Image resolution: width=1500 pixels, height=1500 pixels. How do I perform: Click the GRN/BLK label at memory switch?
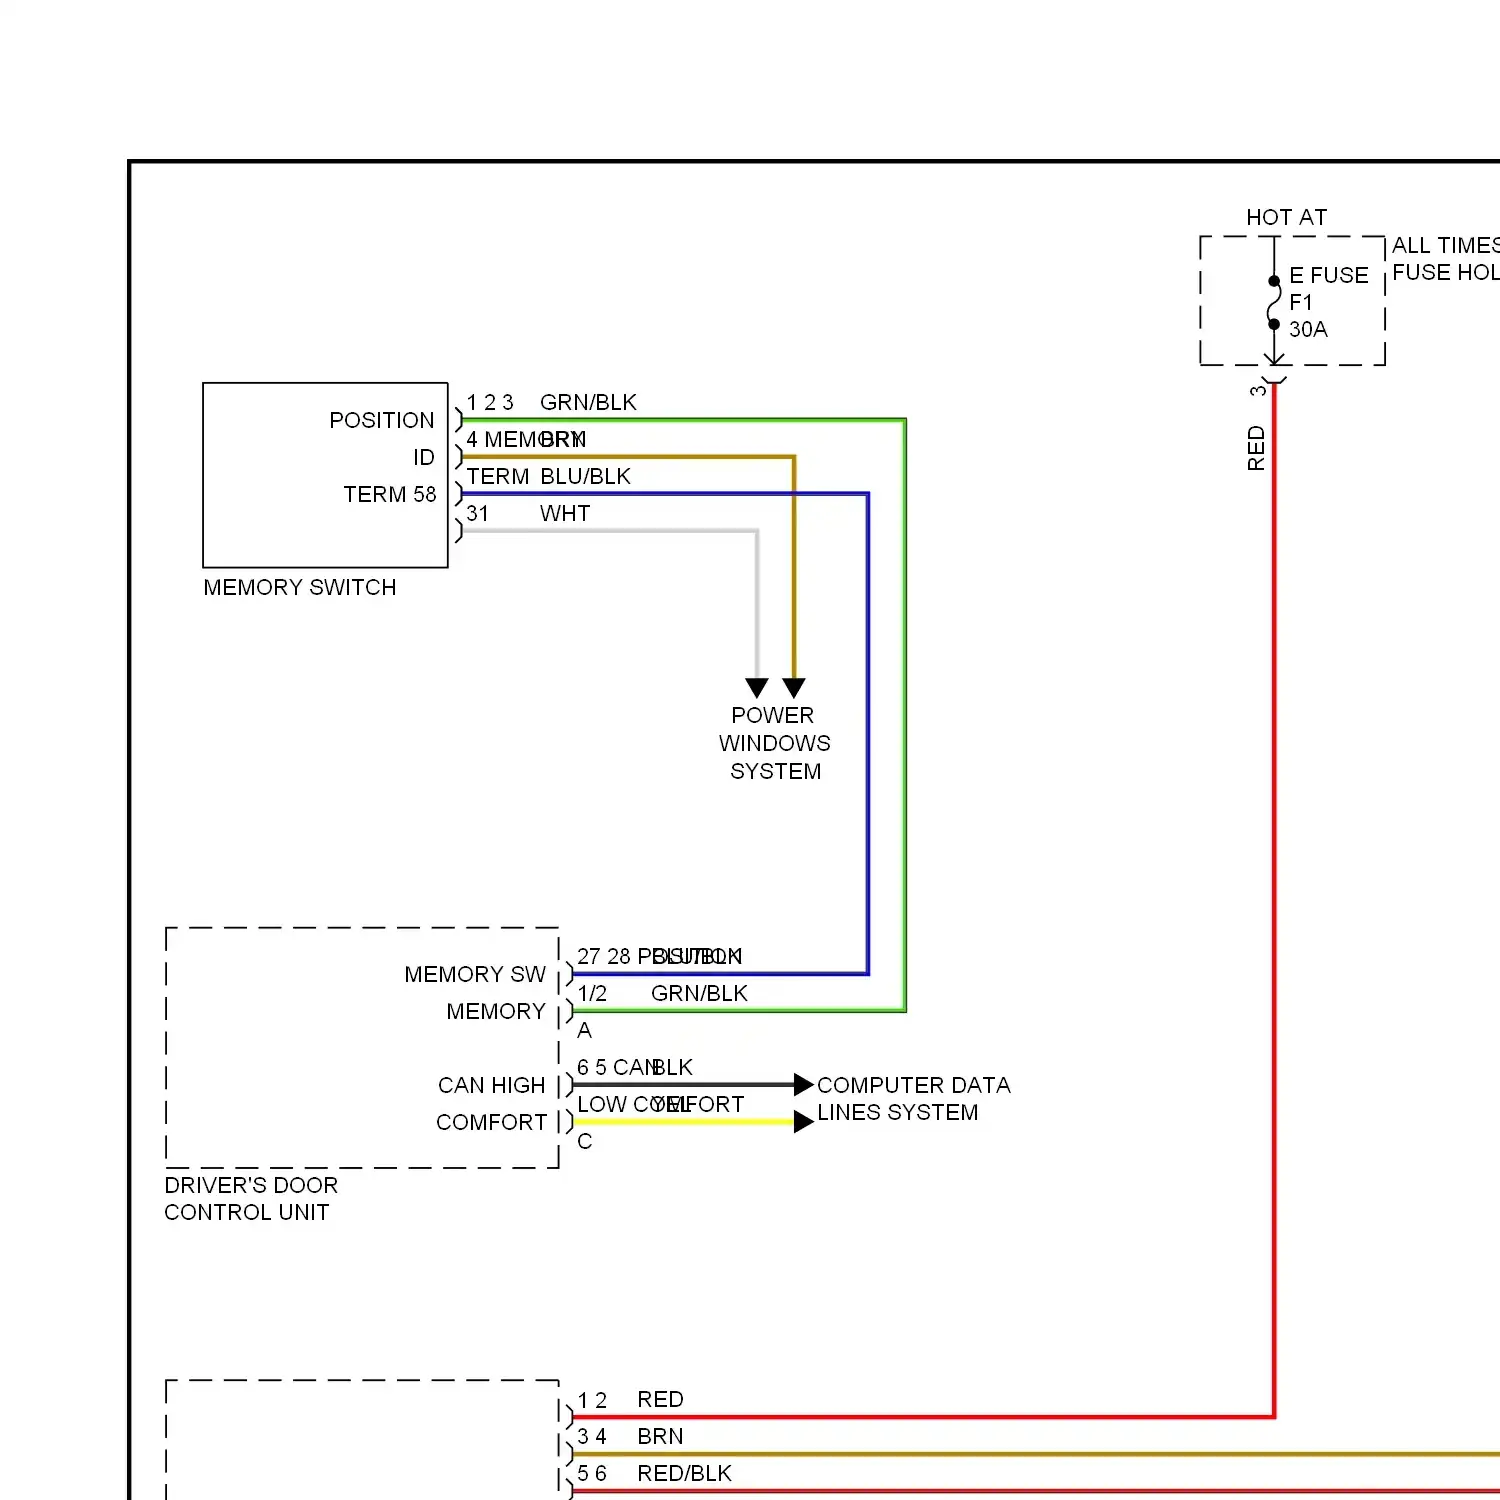(x=588, y=403)
